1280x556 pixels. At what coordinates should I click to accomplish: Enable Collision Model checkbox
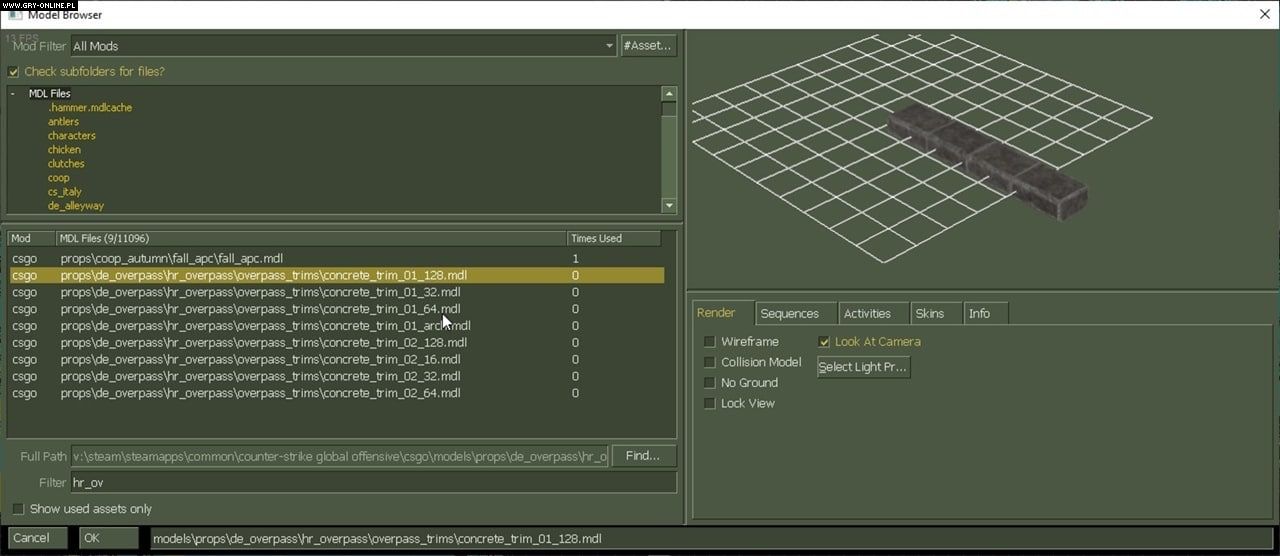click(710, 363)
